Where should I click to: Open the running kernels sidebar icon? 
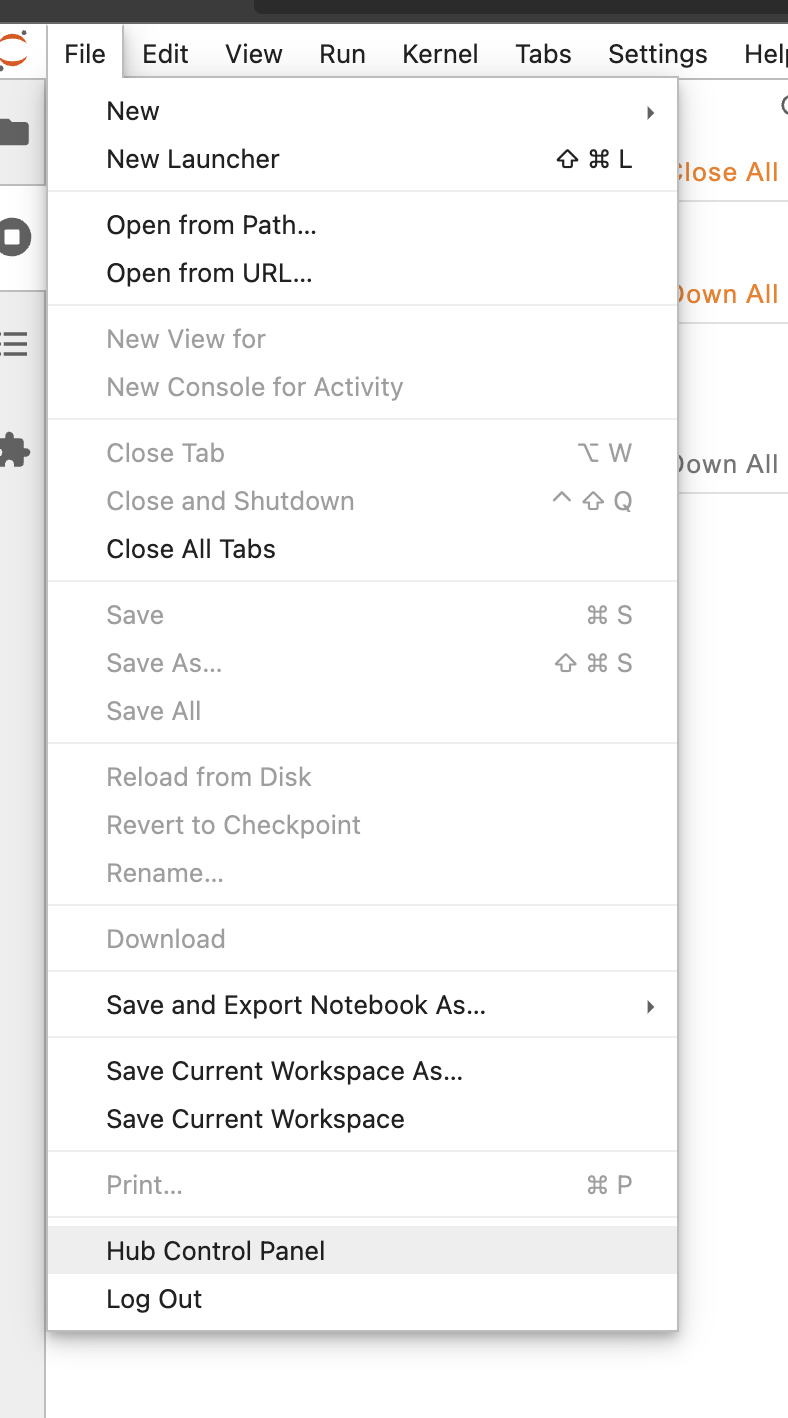coord(14,238)
